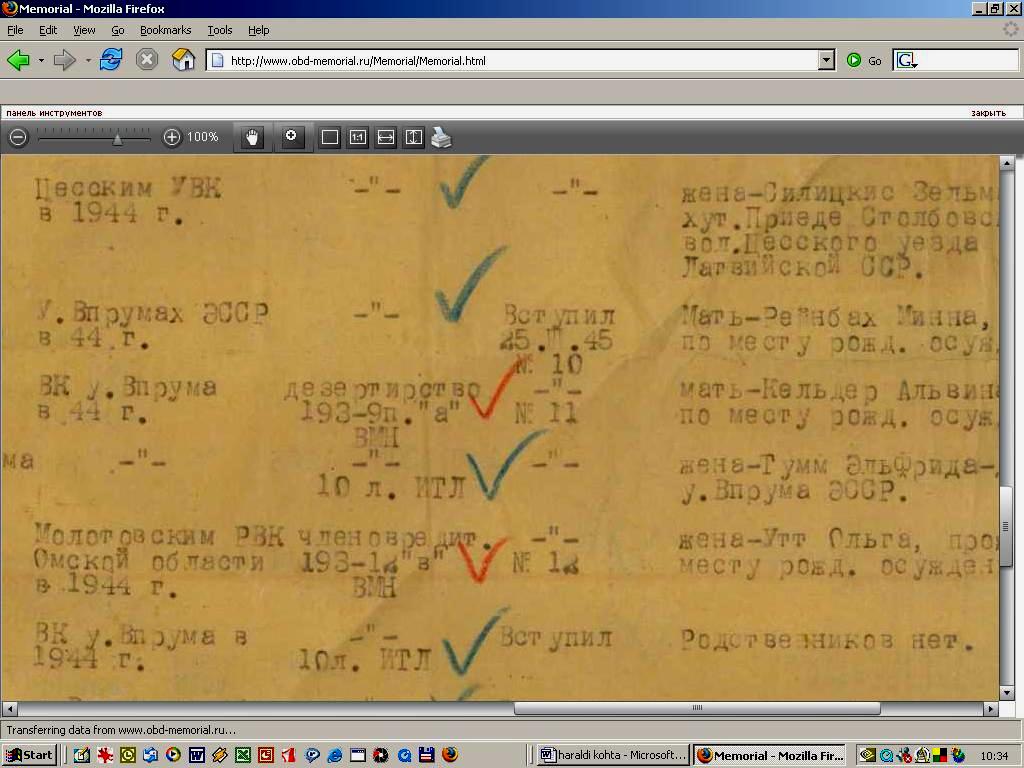The height and width of the screenshot is (768, 1024).
Task: Click the zoom in plus button
Action: pyautogui.click(x=172, y=138)
